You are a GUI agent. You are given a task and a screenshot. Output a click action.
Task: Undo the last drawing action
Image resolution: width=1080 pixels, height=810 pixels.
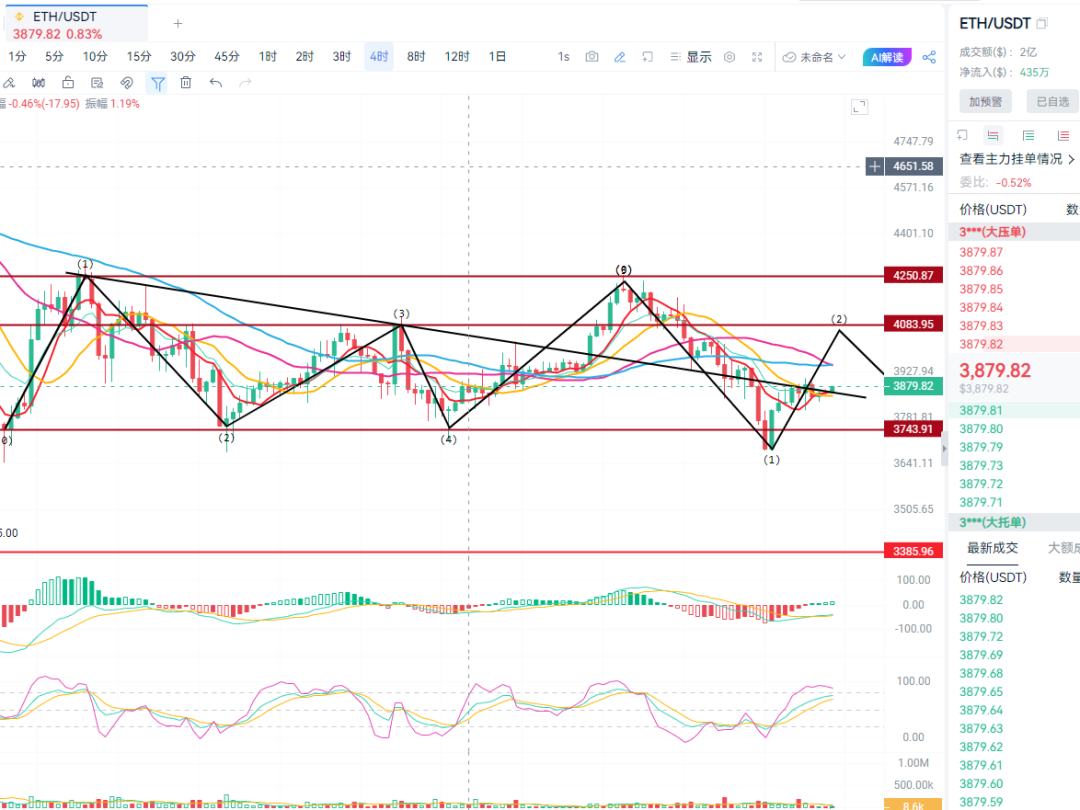[215, 82]
